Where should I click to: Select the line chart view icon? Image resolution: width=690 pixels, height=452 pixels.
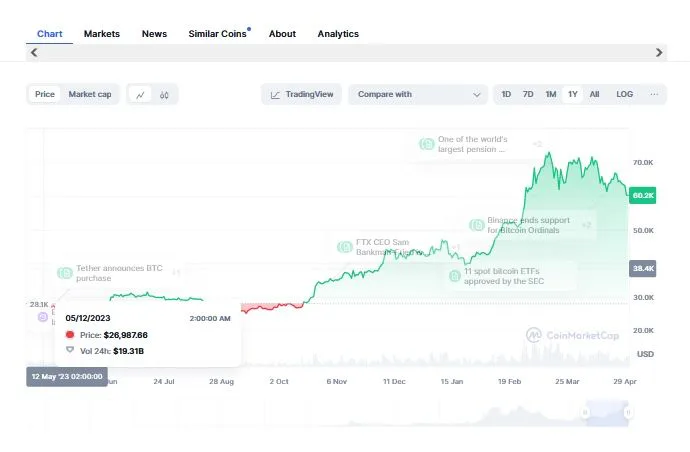pyautogui.click(x=140, y=95)
